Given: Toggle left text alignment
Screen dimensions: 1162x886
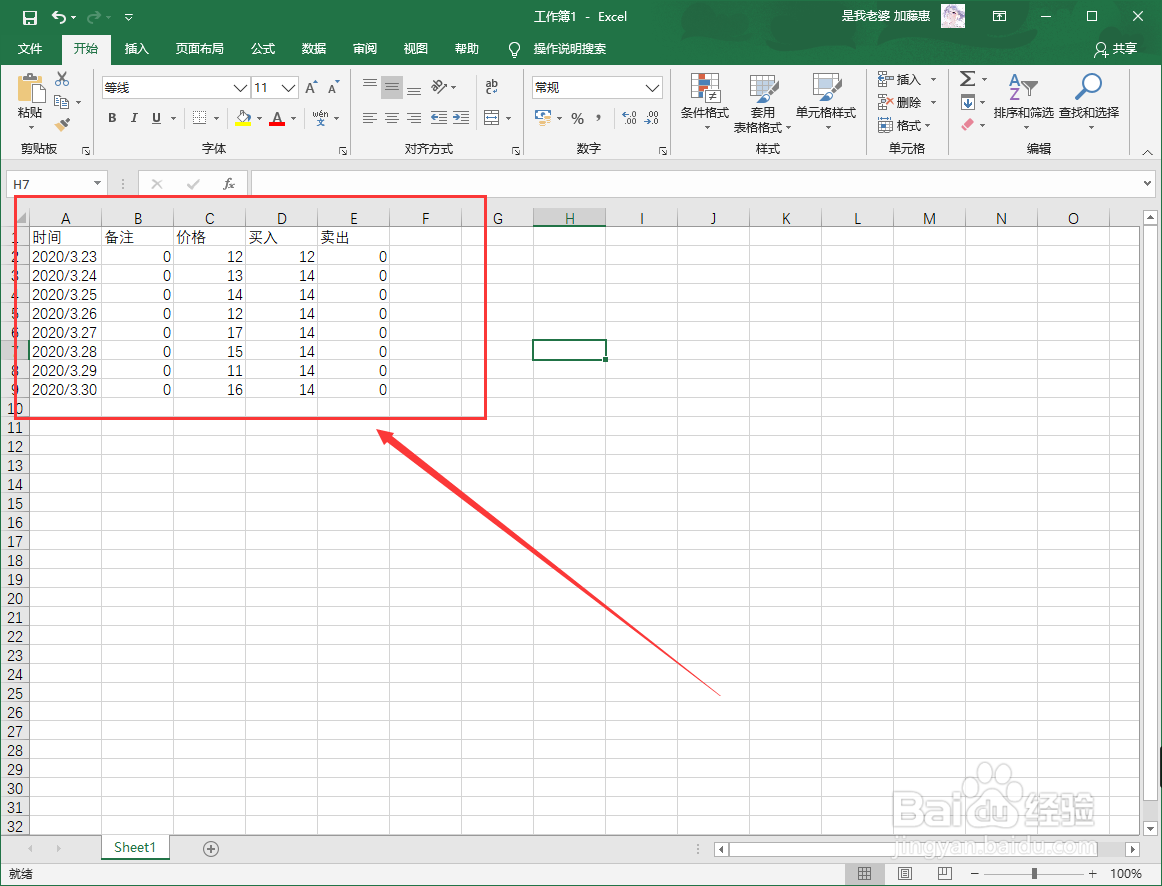Looking at the screenshot, I should [370, 118].
